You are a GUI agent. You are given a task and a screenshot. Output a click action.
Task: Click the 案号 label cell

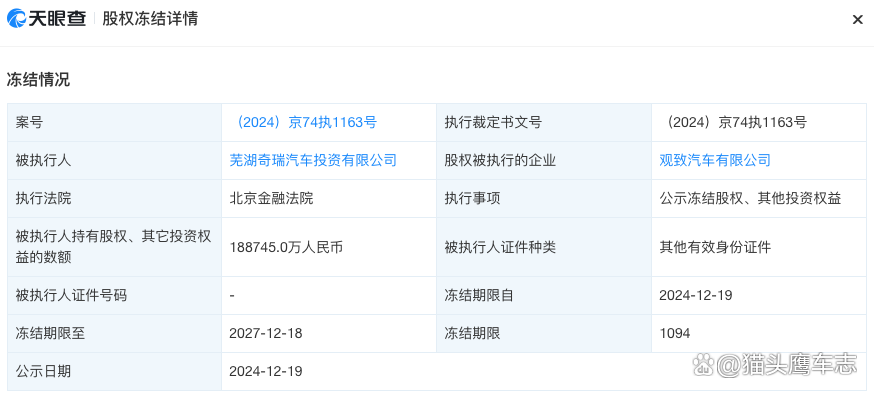pyautogui.click(x=114, y=123)
